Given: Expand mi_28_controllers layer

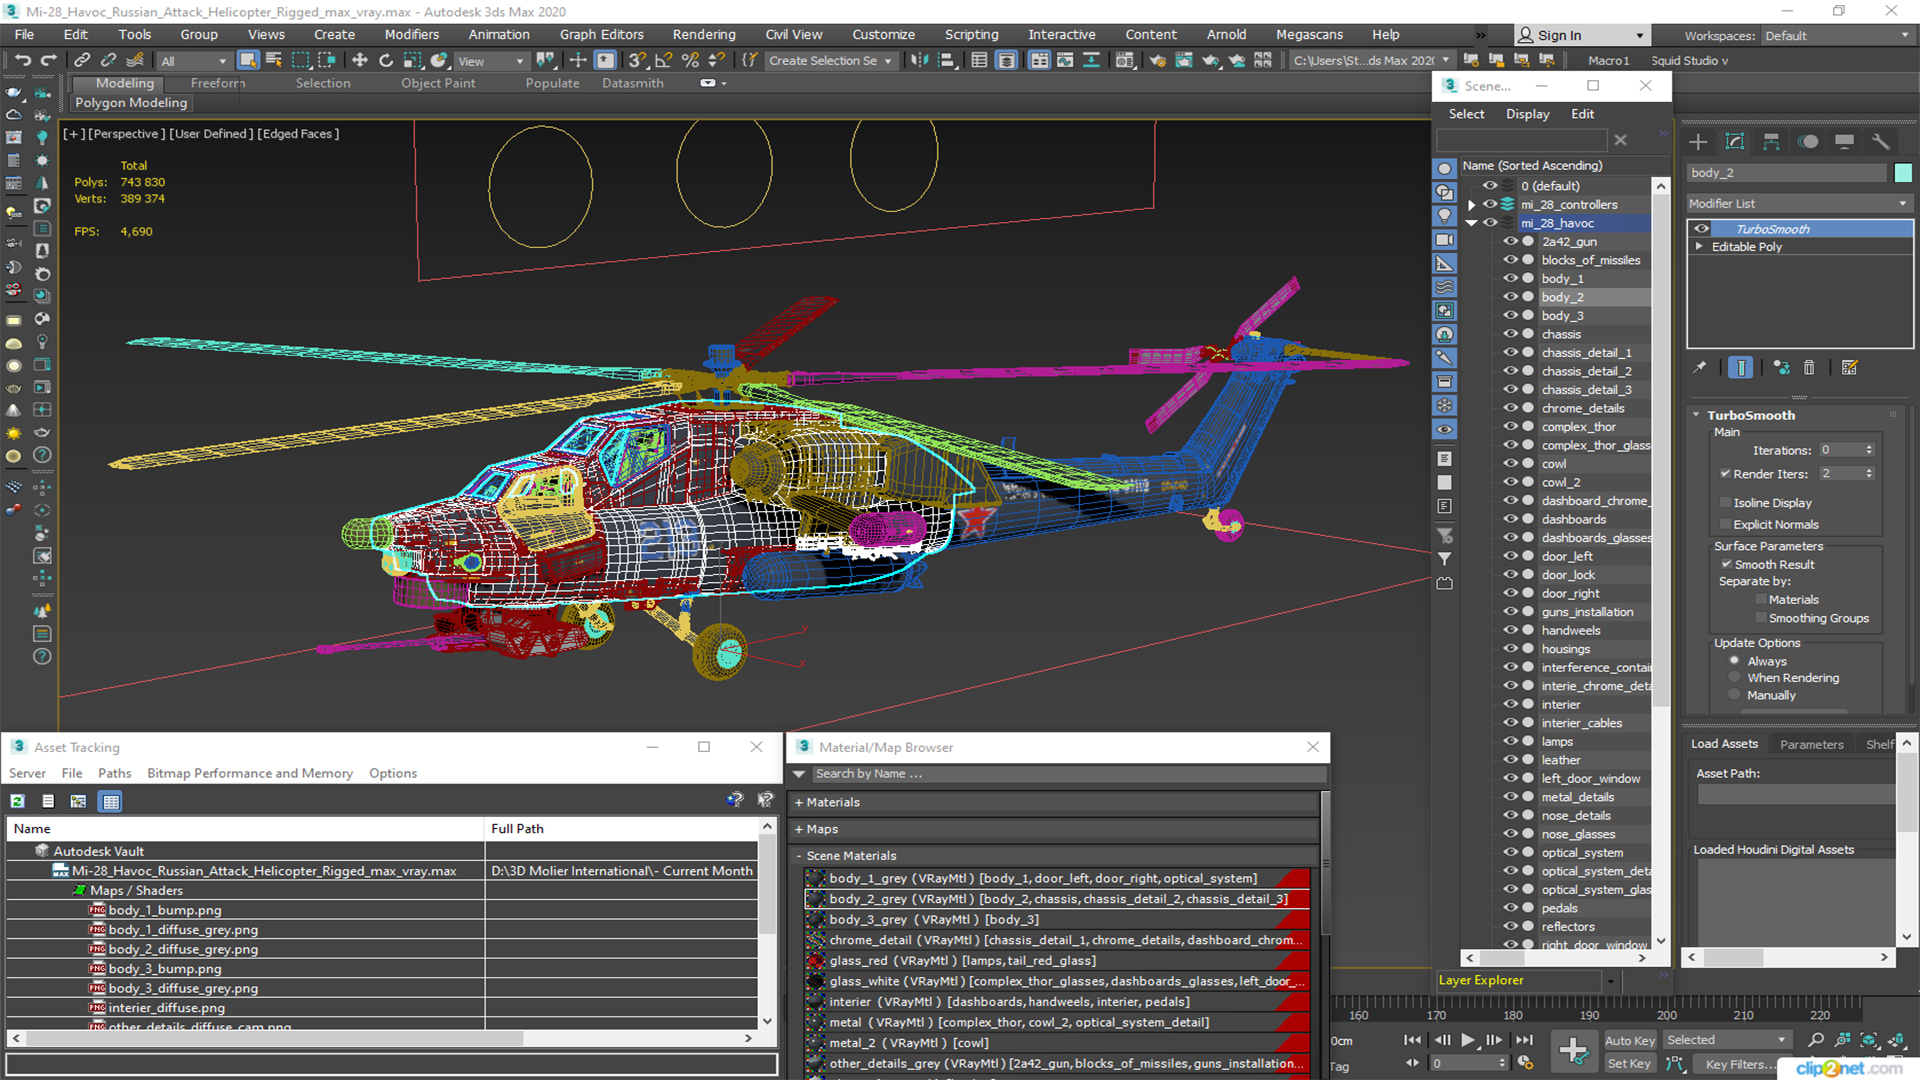Looking at the screenshot, I should point(1471,205).
